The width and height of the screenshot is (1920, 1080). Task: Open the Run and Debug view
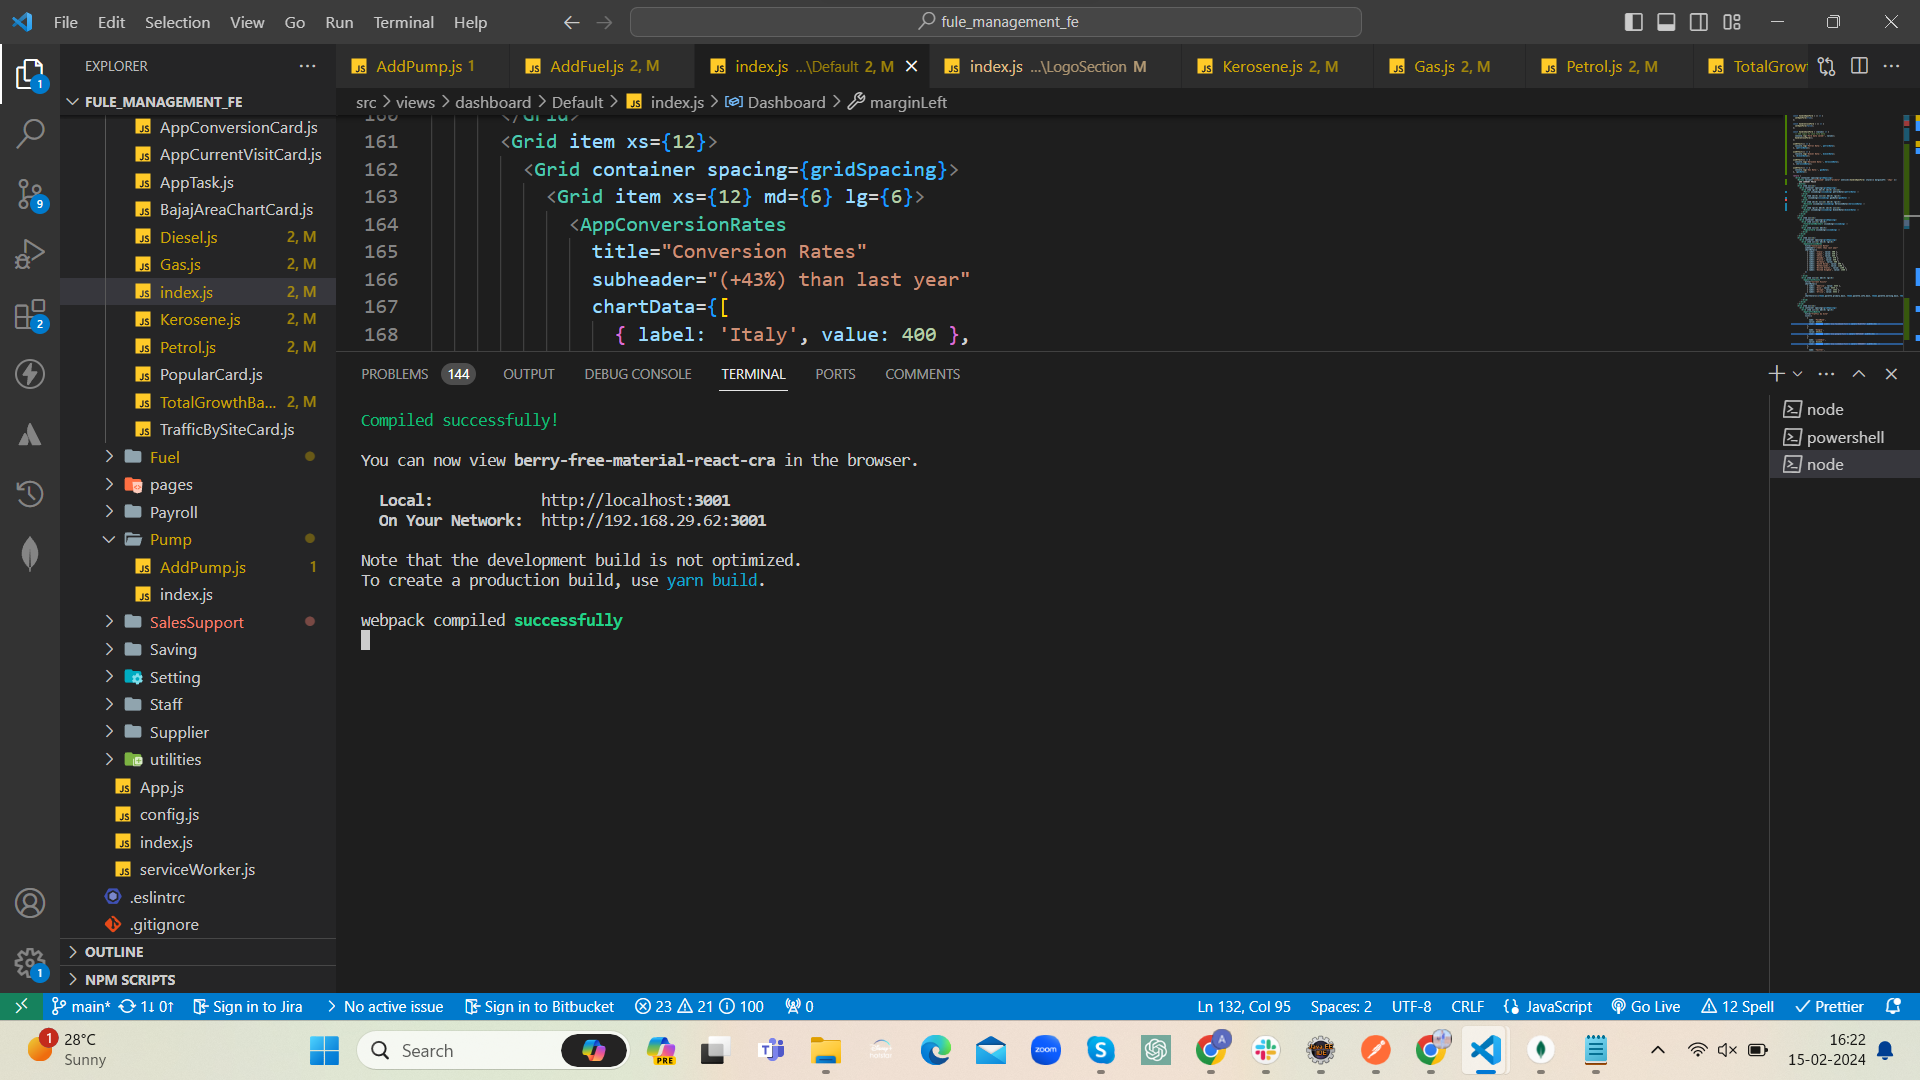tap(30, 254)
